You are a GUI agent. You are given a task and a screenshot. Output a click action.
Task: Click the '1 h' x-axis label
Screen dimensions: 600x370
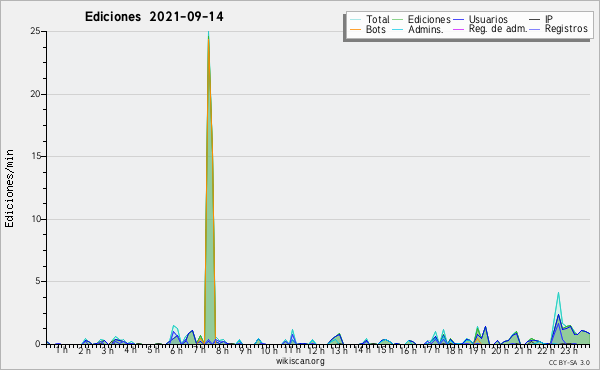(x=62, y=350)
